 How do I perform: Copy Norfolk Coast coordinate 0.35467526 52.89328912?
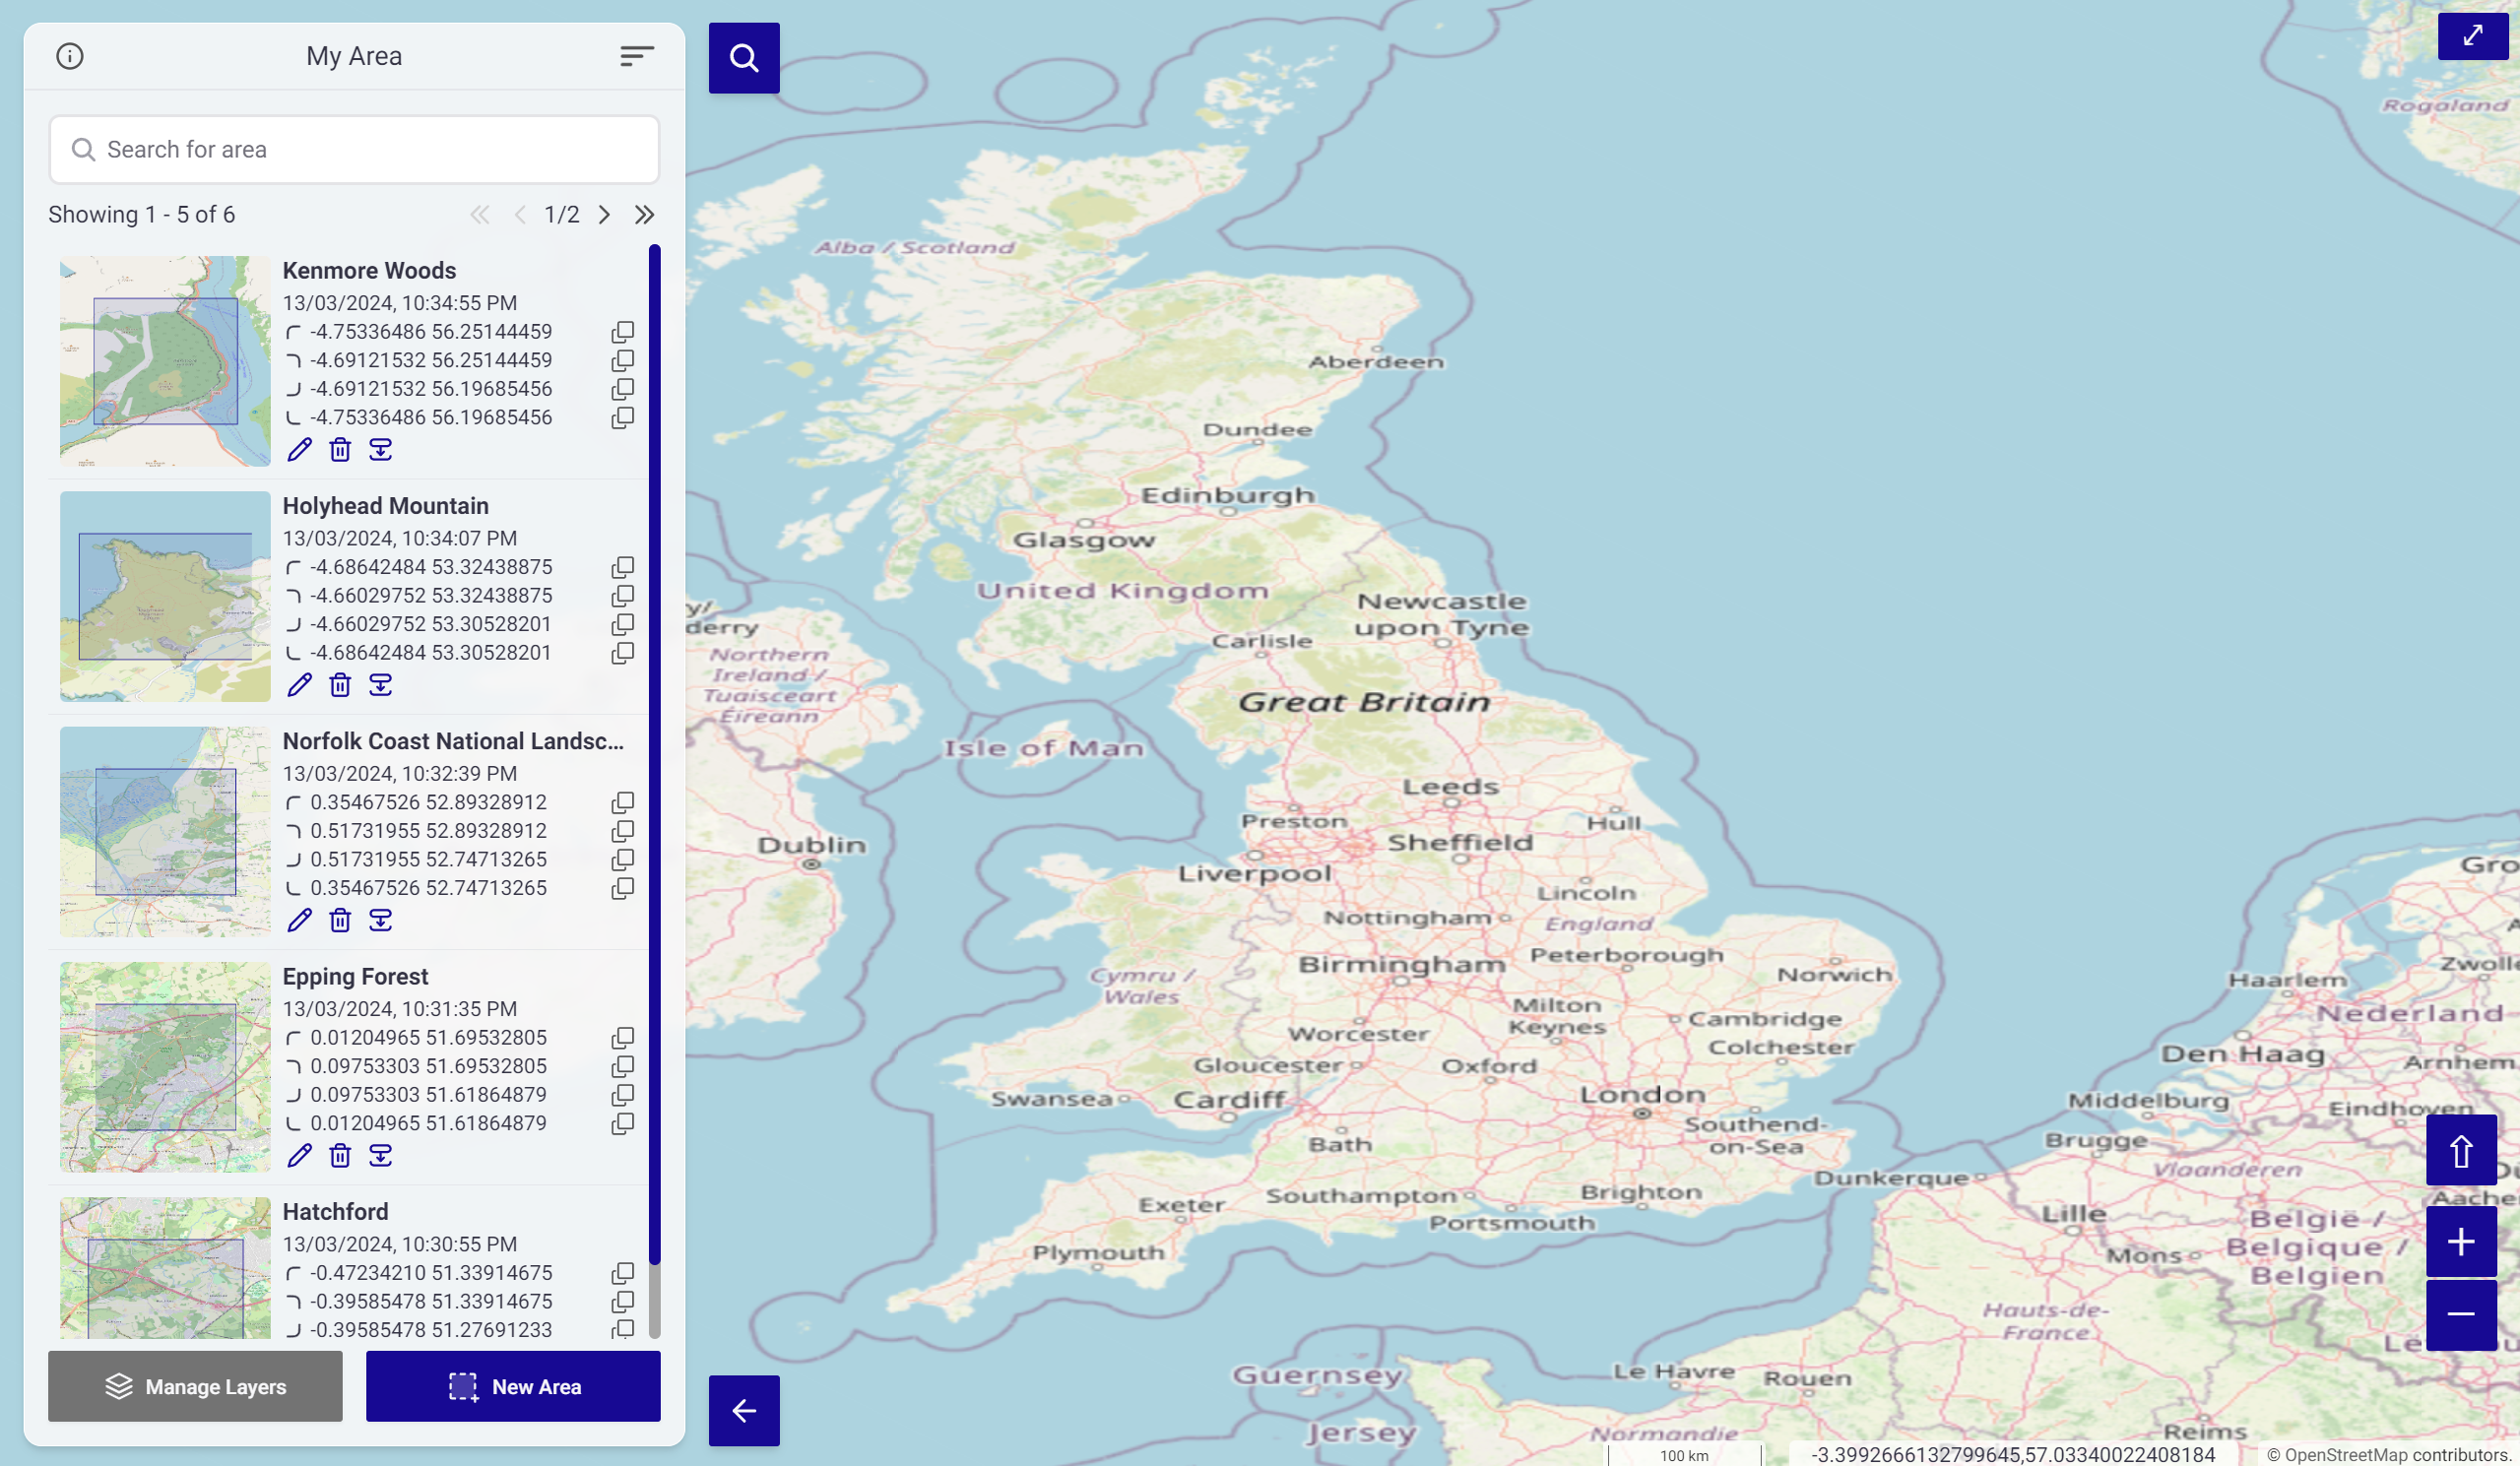(x=622, y=802)
